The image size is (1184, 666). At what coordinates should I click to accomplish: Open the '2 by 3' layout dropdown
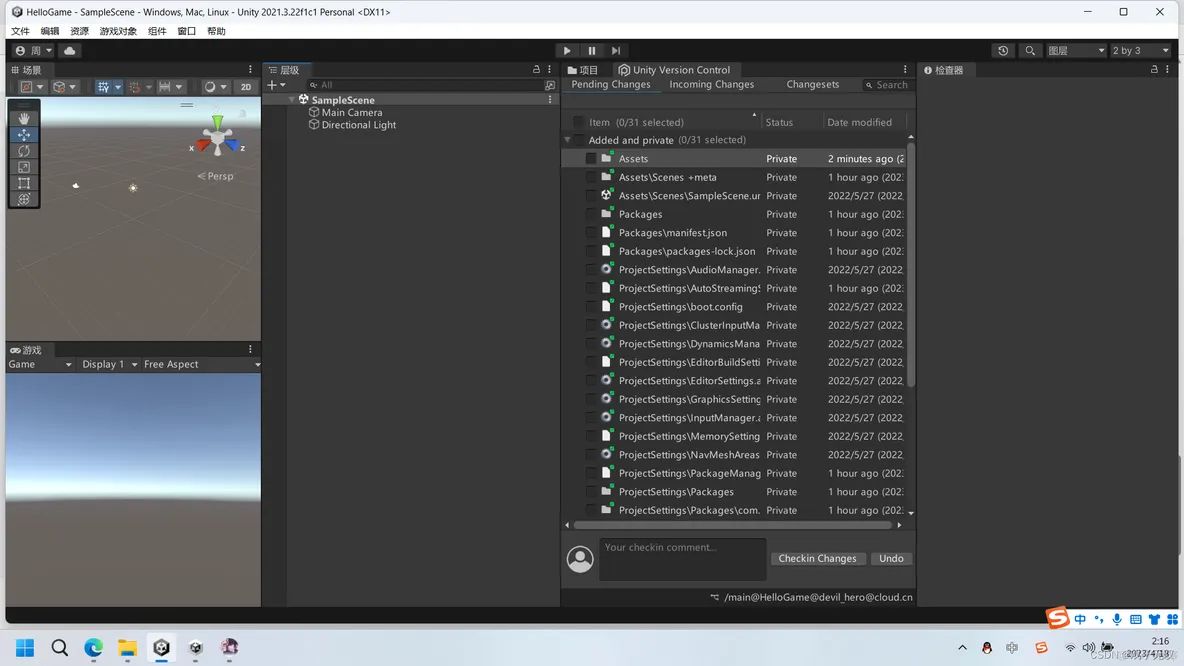click(1140, 51)
